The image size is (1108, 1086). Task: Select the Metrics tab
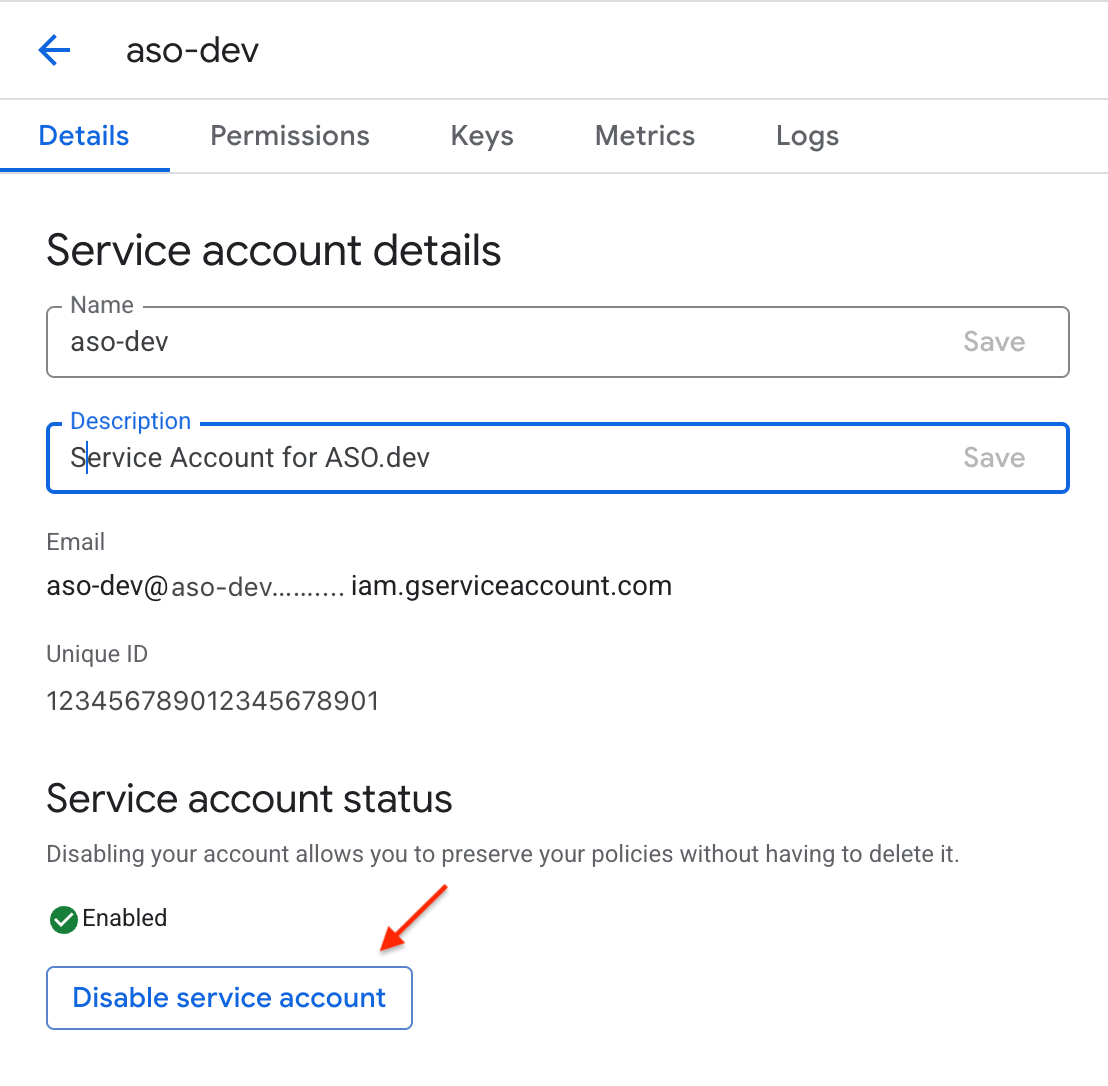click(644, 136)
